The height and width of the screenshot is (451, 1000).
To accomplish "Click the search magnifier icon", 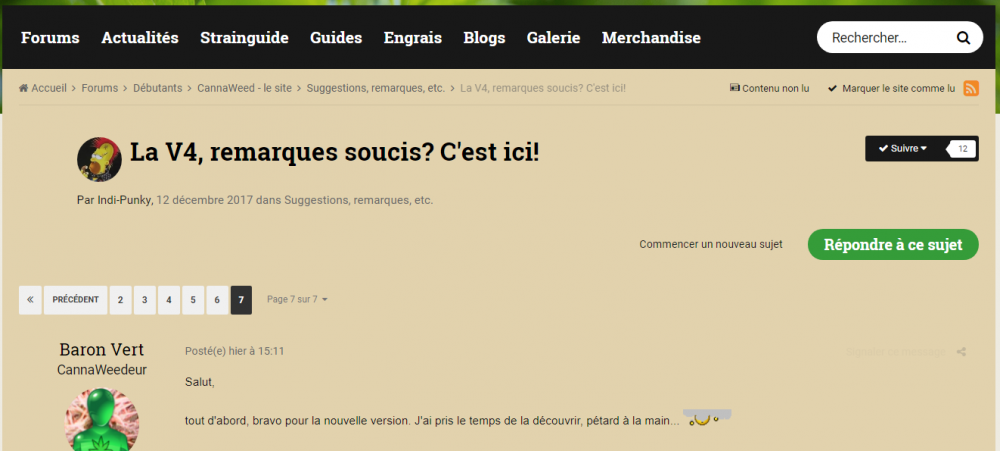I will [963, 38].
